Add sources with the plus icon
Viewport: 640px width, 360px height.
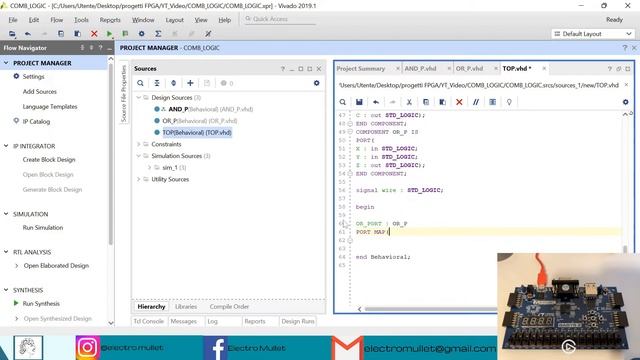pos(190,83)
